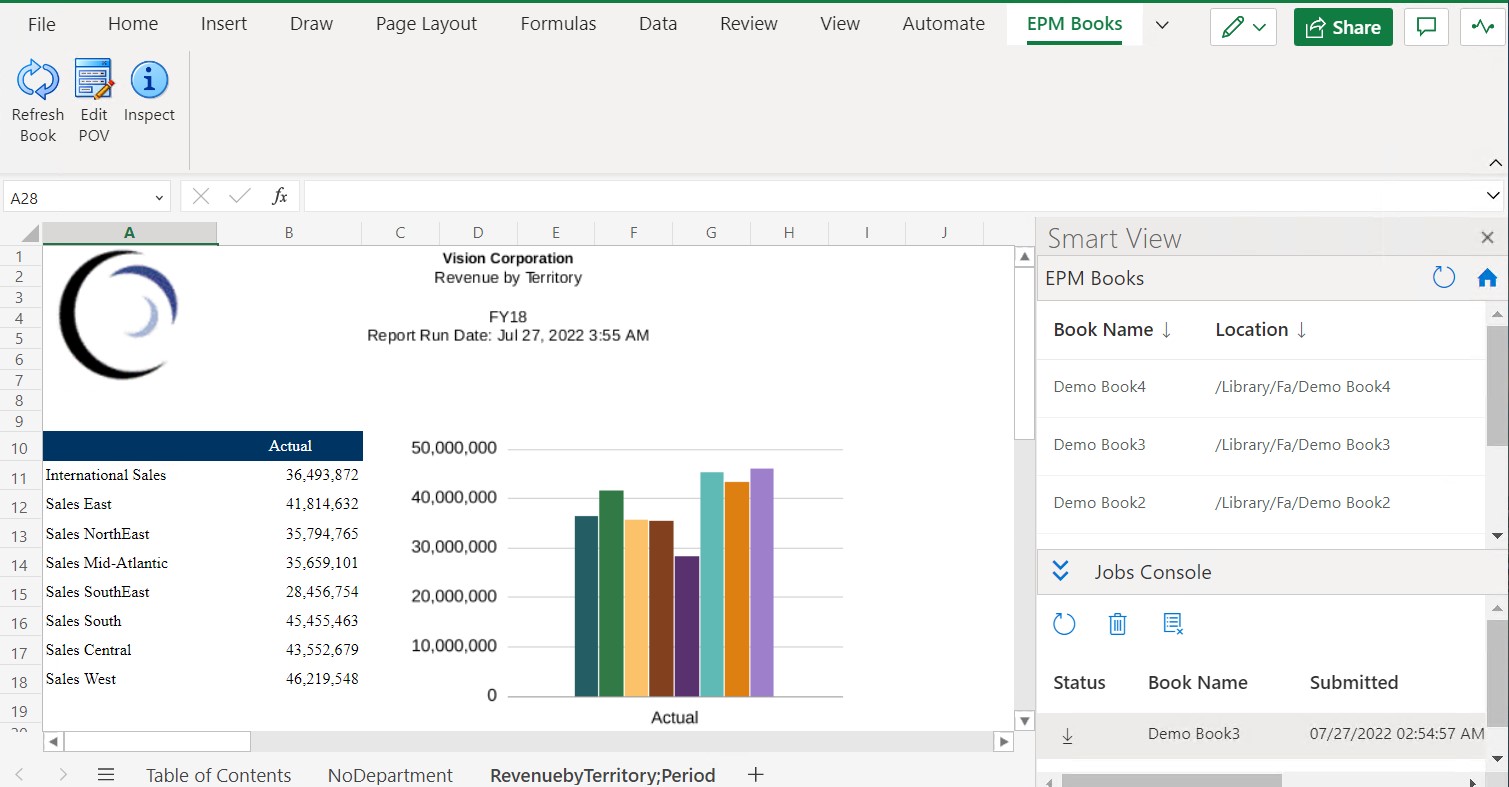Open the sheet list hamburger icon
This screenshot has width=1509, height=787.
pyautogui.click(x=105, y=774)
